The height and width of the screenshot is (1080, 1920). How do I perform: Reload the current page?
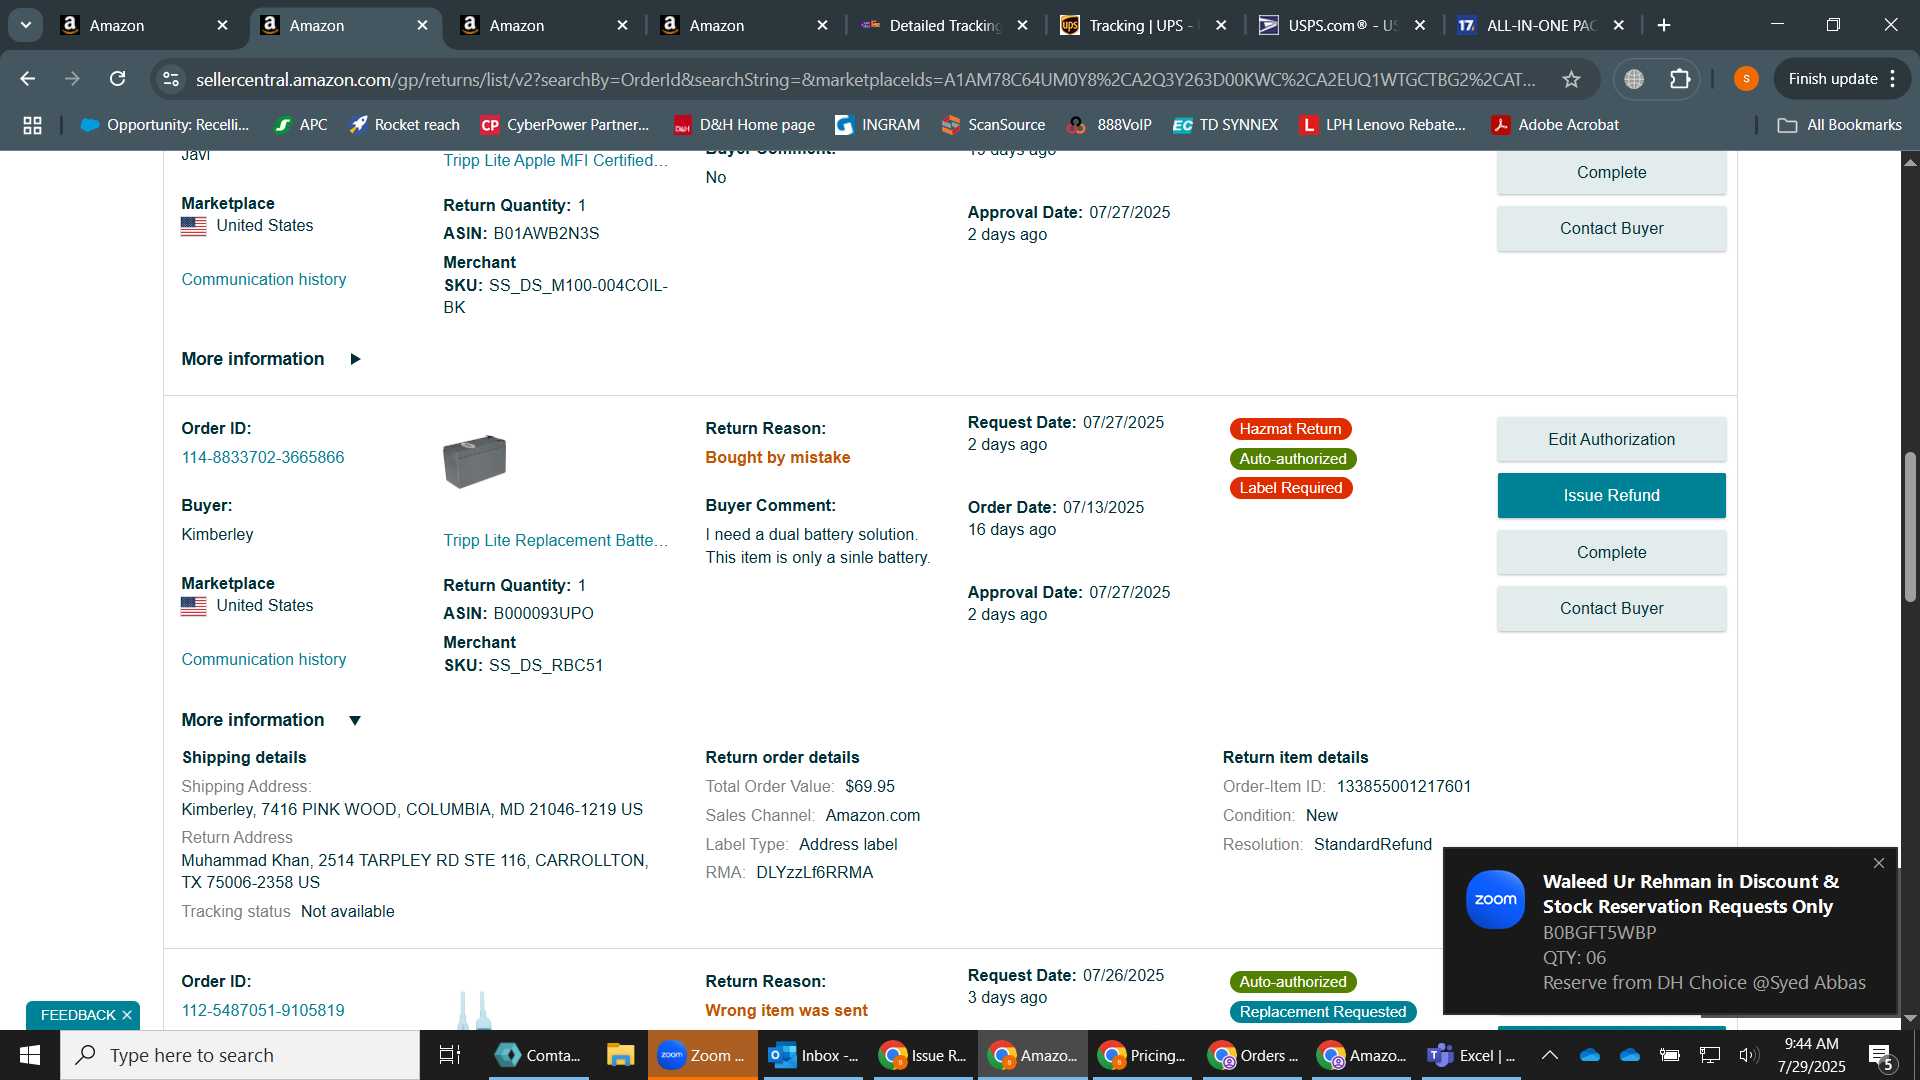click(117, 79)
